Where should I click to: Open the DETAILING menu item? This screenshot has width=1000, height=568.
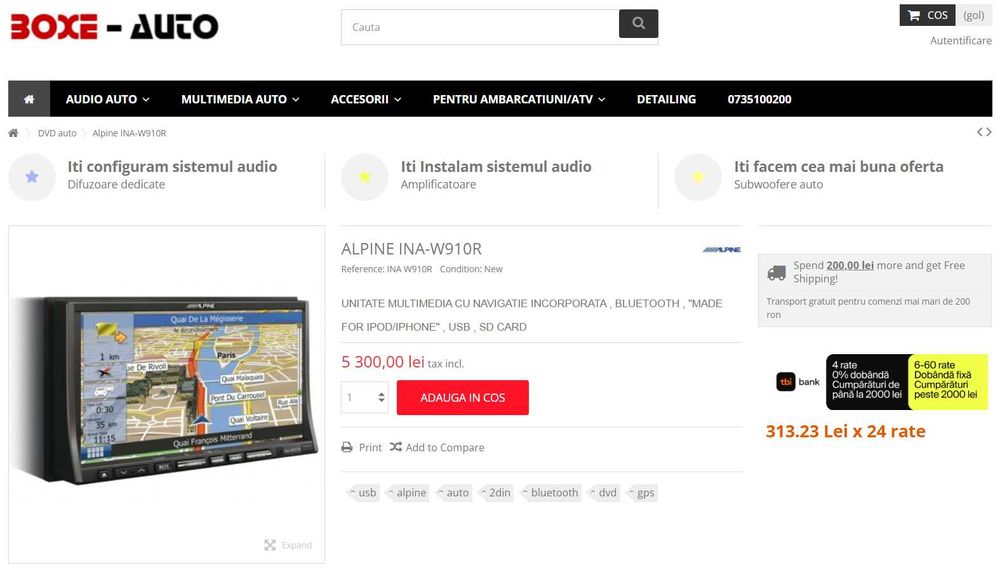coord(666,99)
